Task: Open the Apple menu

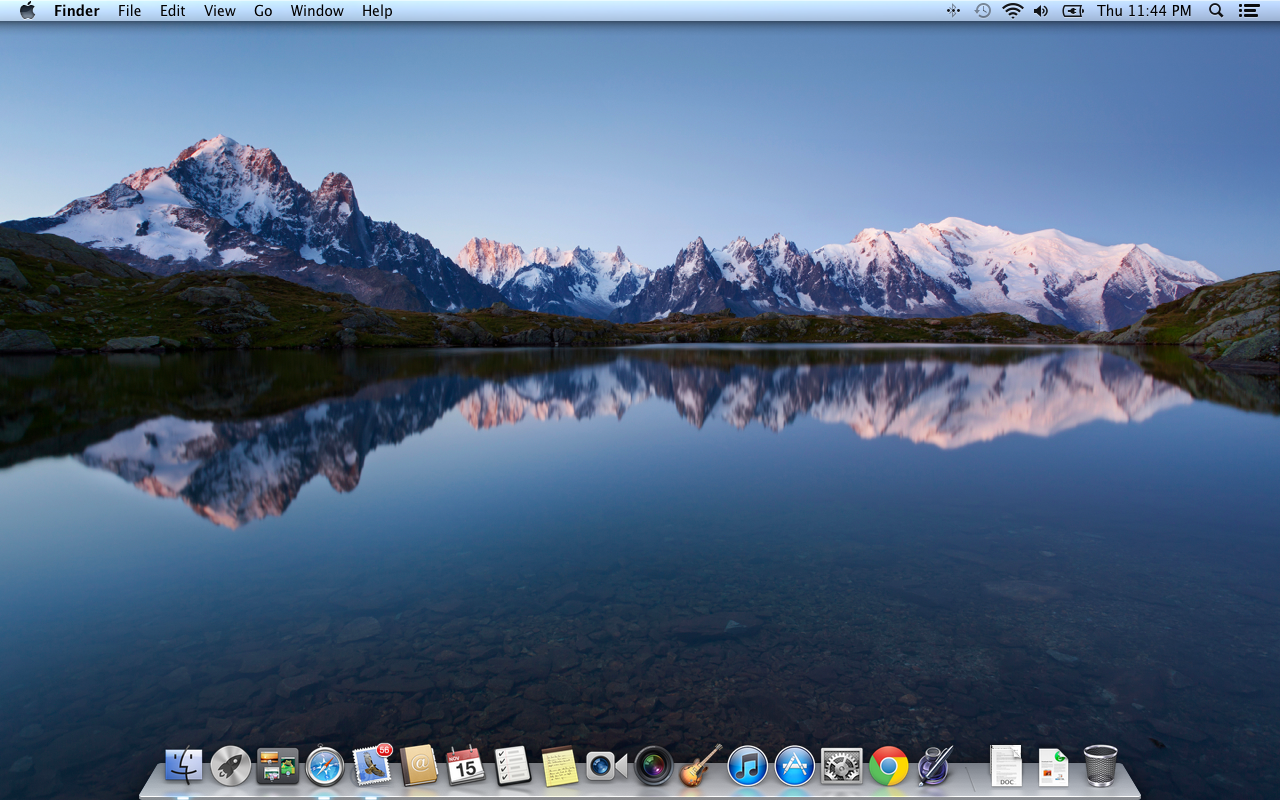Action: click(x=27, y=11)
